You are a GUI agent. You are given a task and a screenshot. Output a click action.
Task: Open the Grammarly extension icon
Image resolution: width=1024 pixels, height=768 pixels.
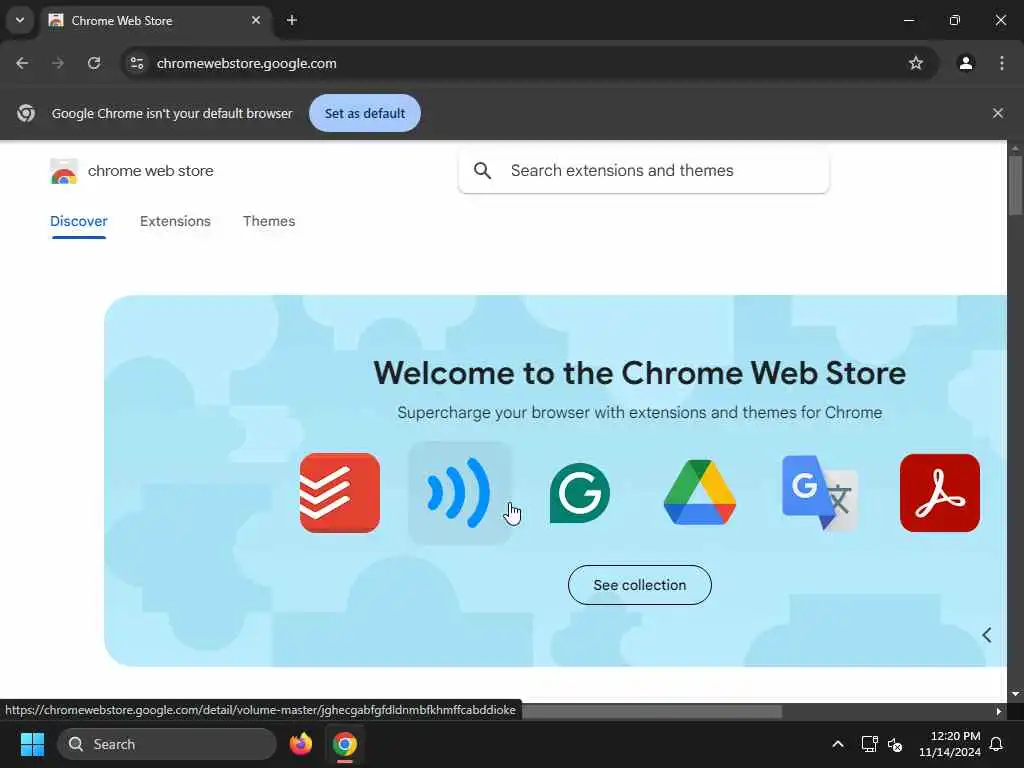(580, 493)
